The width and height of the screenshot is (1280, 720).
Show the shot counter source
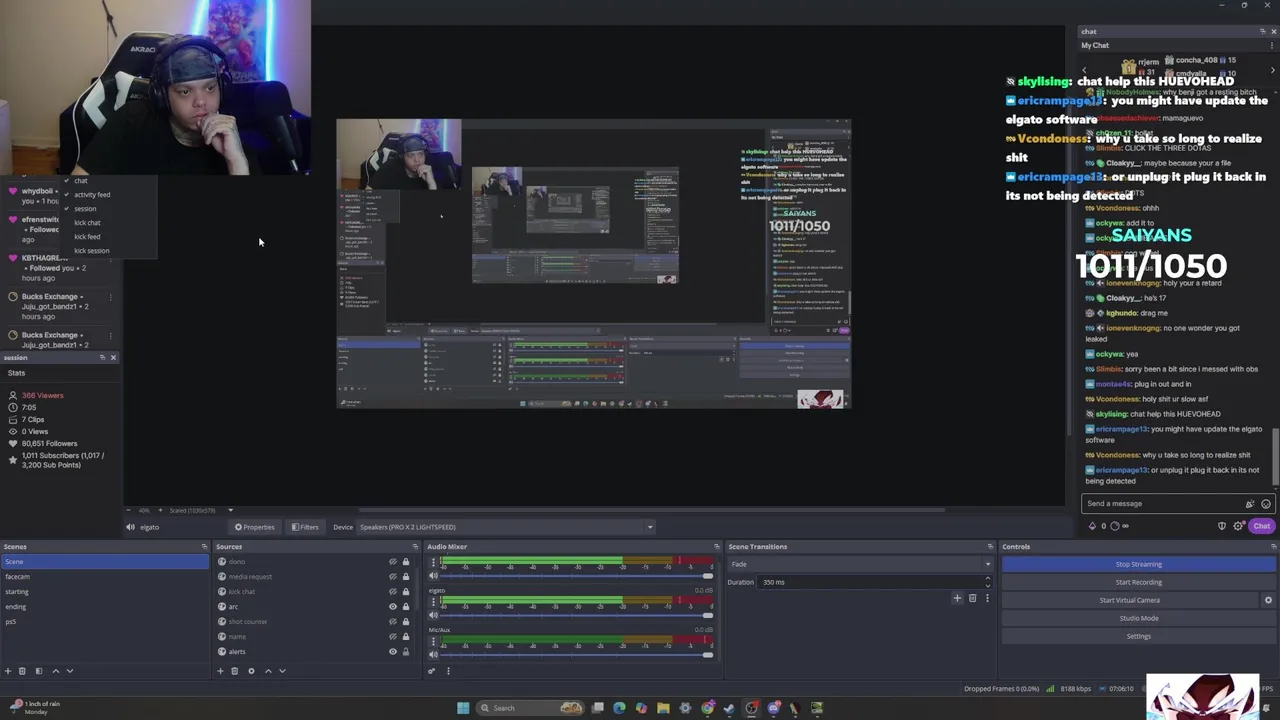392,622
